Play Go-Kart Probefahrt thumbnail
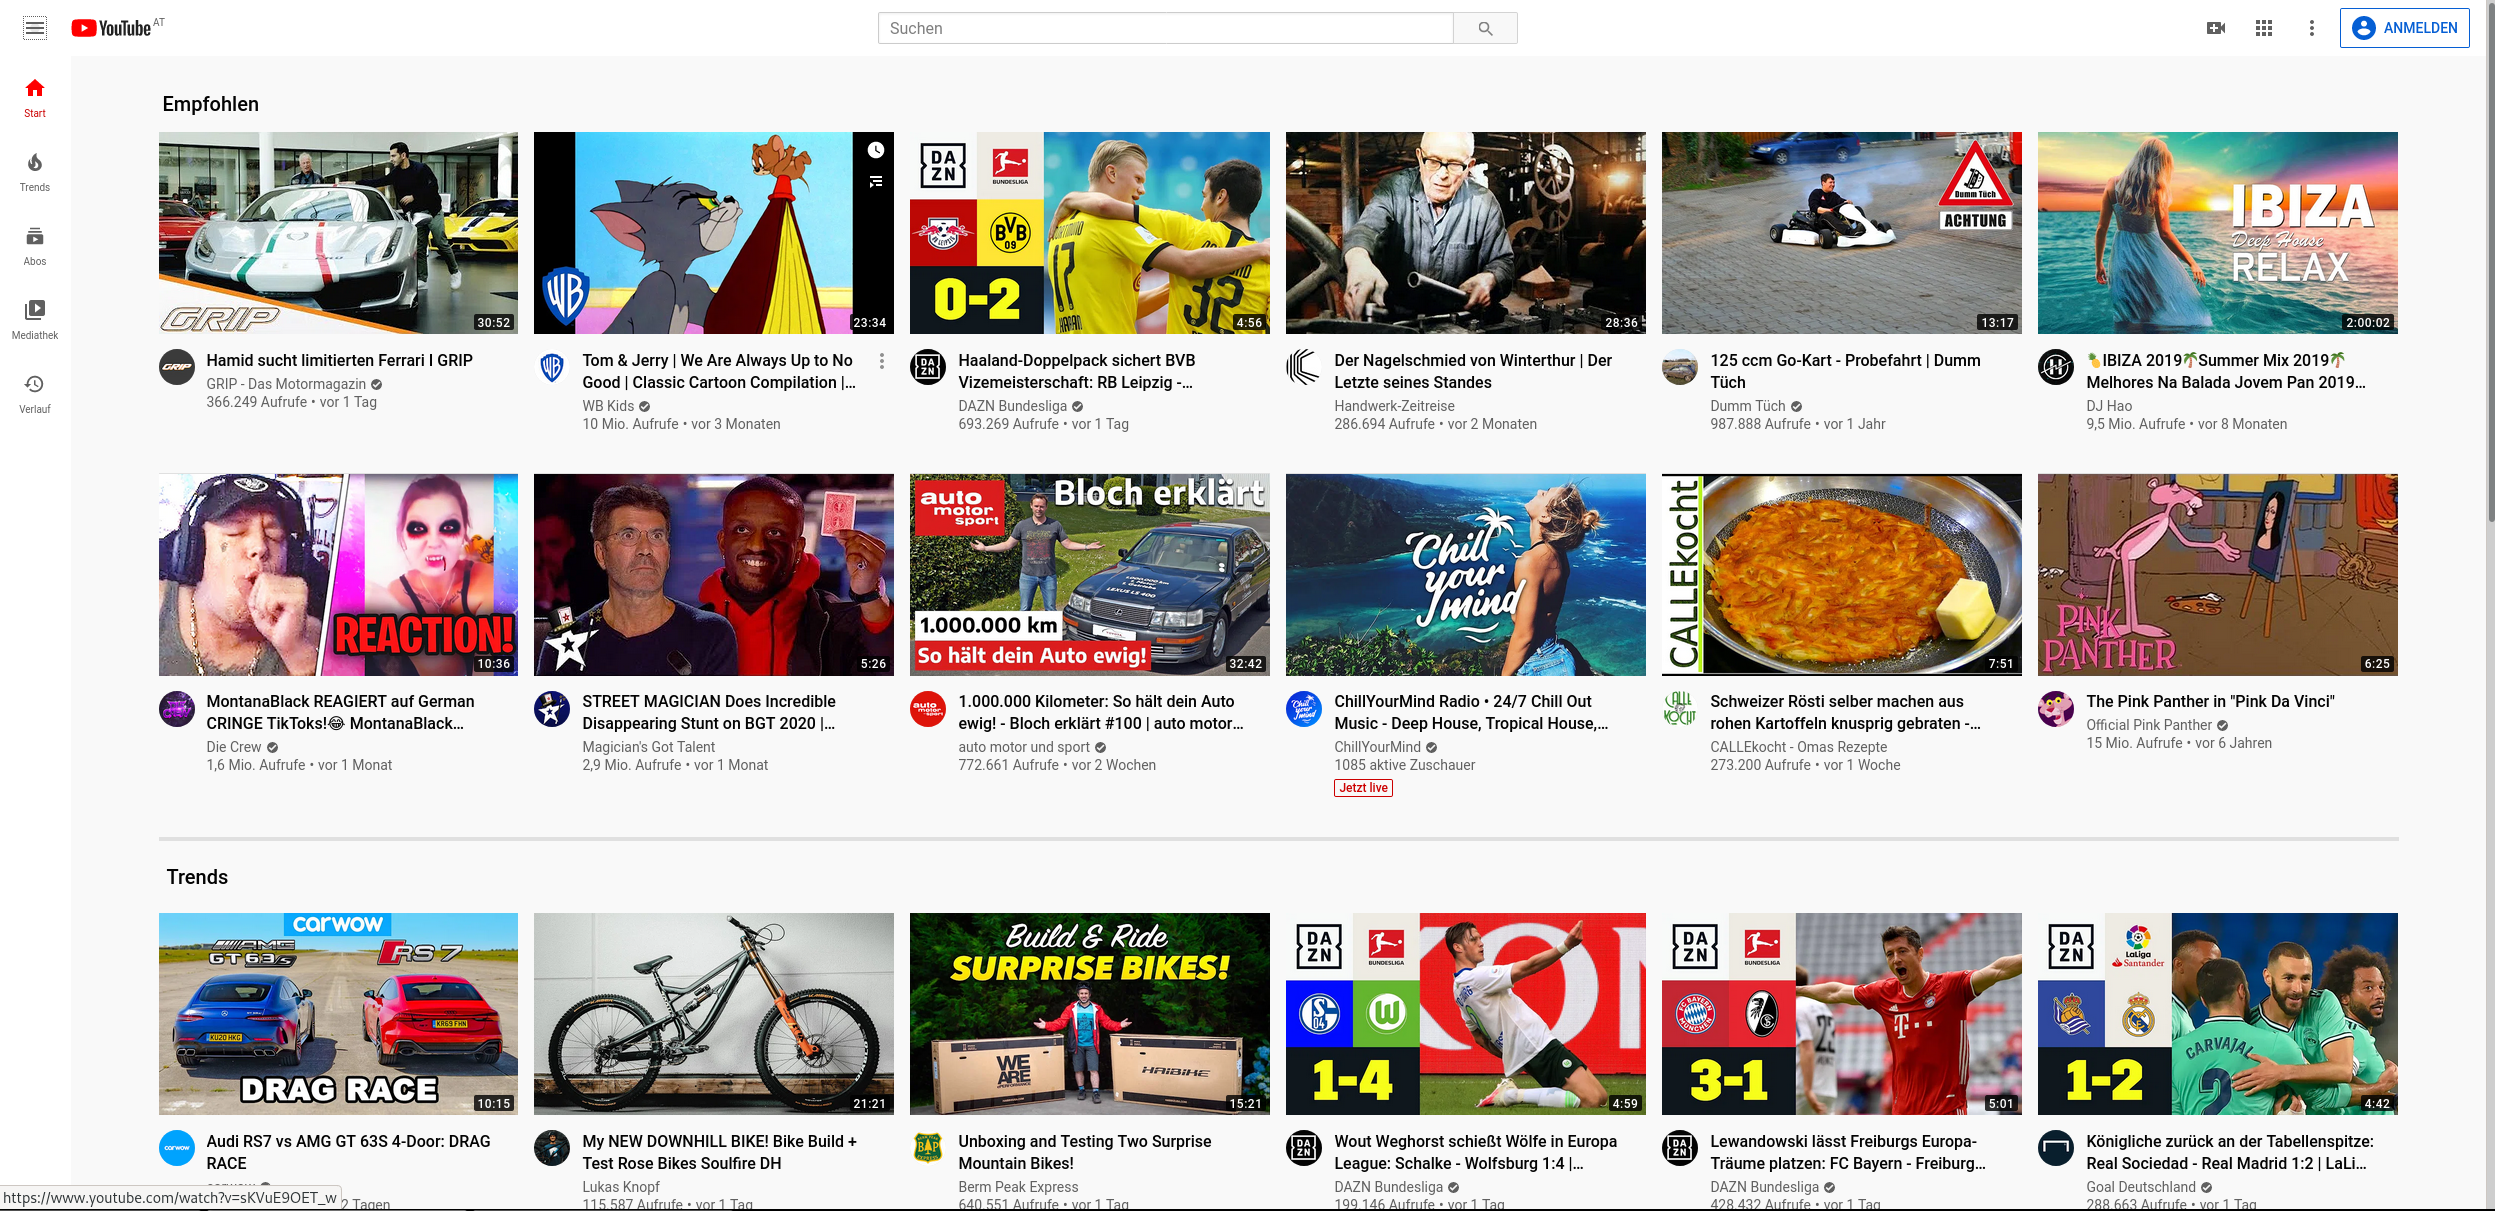 coord(1842,233)
